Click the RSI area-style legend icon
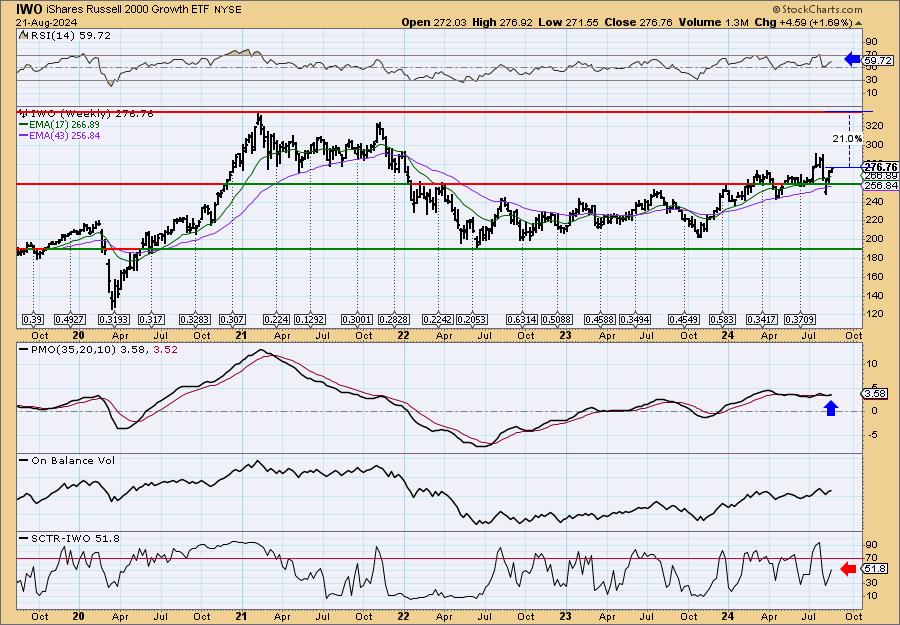 pos(22,35)
